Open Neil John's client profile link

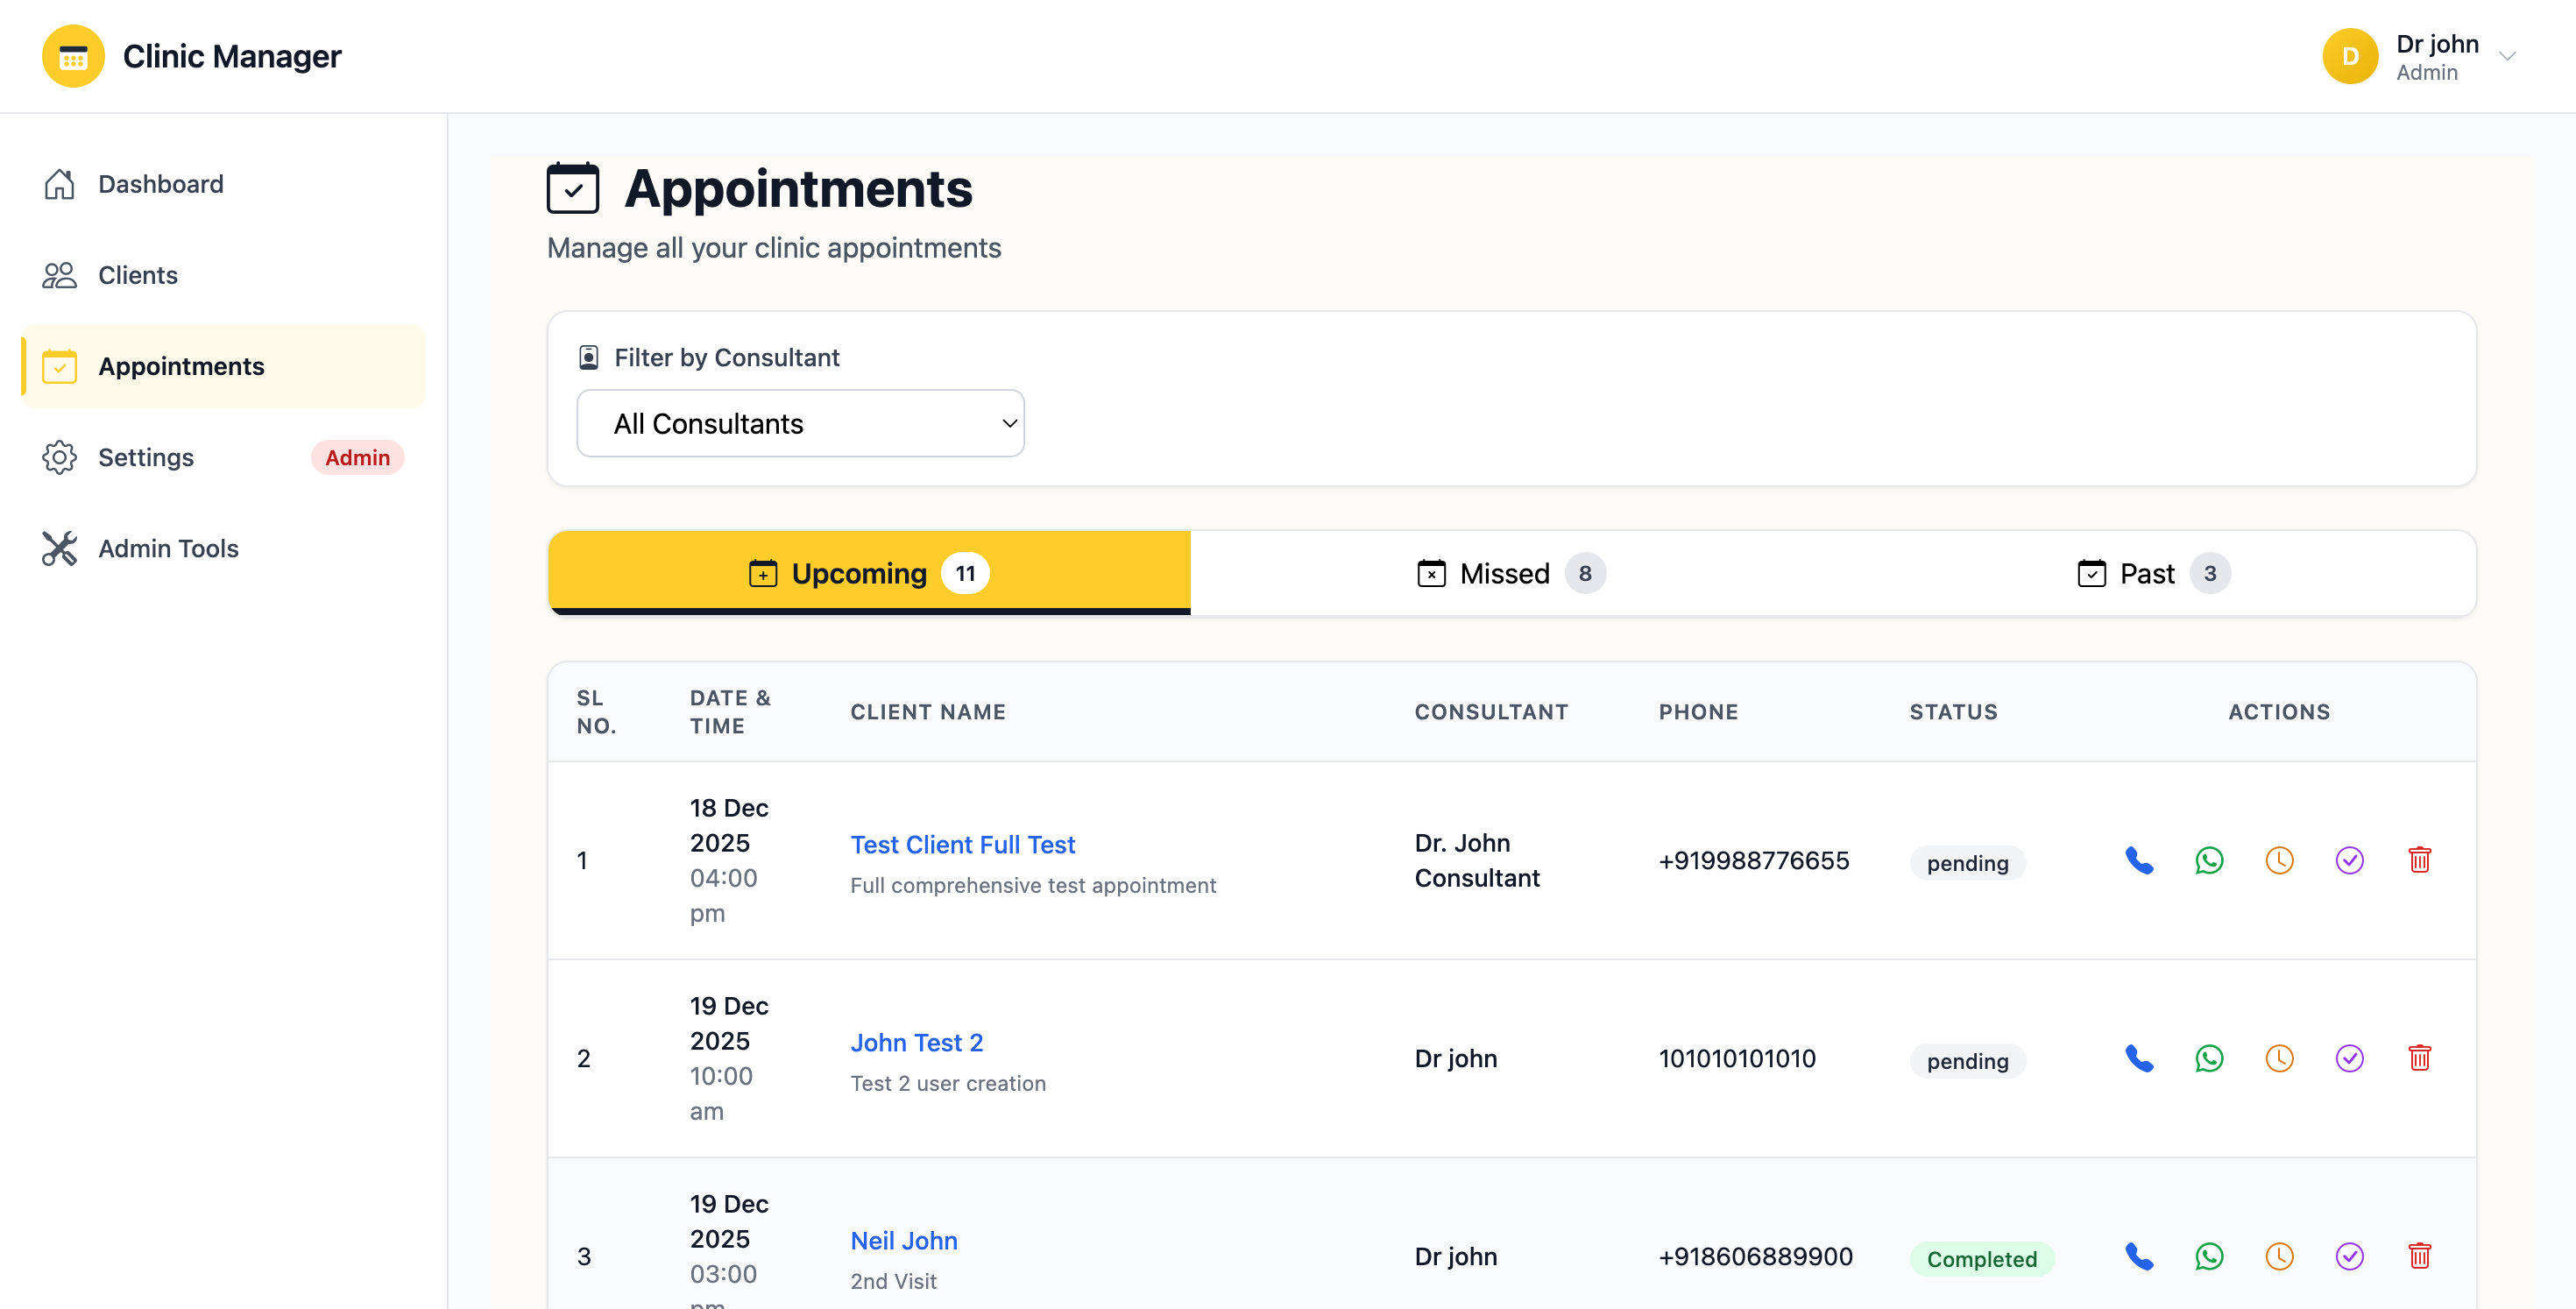point(903,1240)
